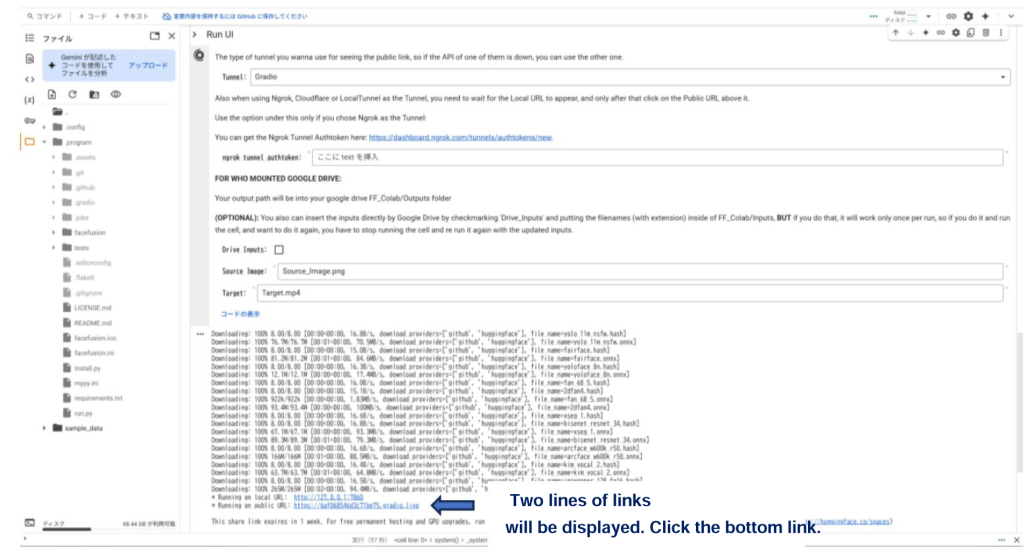Click the output options three-dot icon
1024x555 pixels.
click(x=200, y=334)
